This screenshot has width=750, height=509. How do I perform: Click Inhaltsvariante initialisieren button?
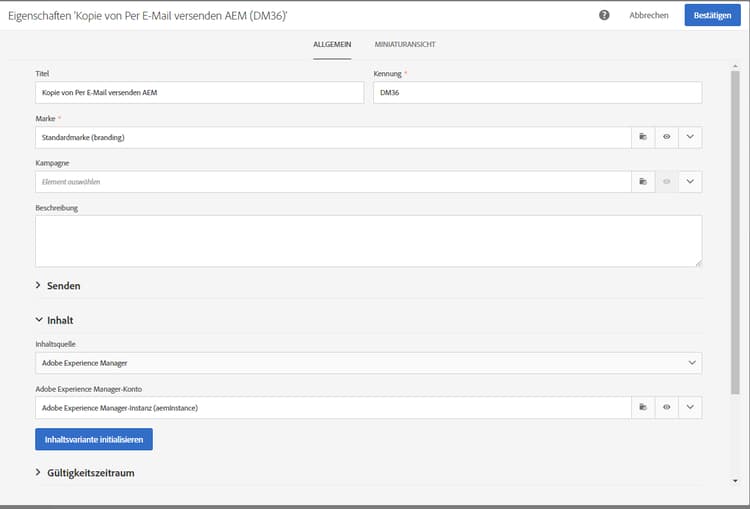pos(94,439)
